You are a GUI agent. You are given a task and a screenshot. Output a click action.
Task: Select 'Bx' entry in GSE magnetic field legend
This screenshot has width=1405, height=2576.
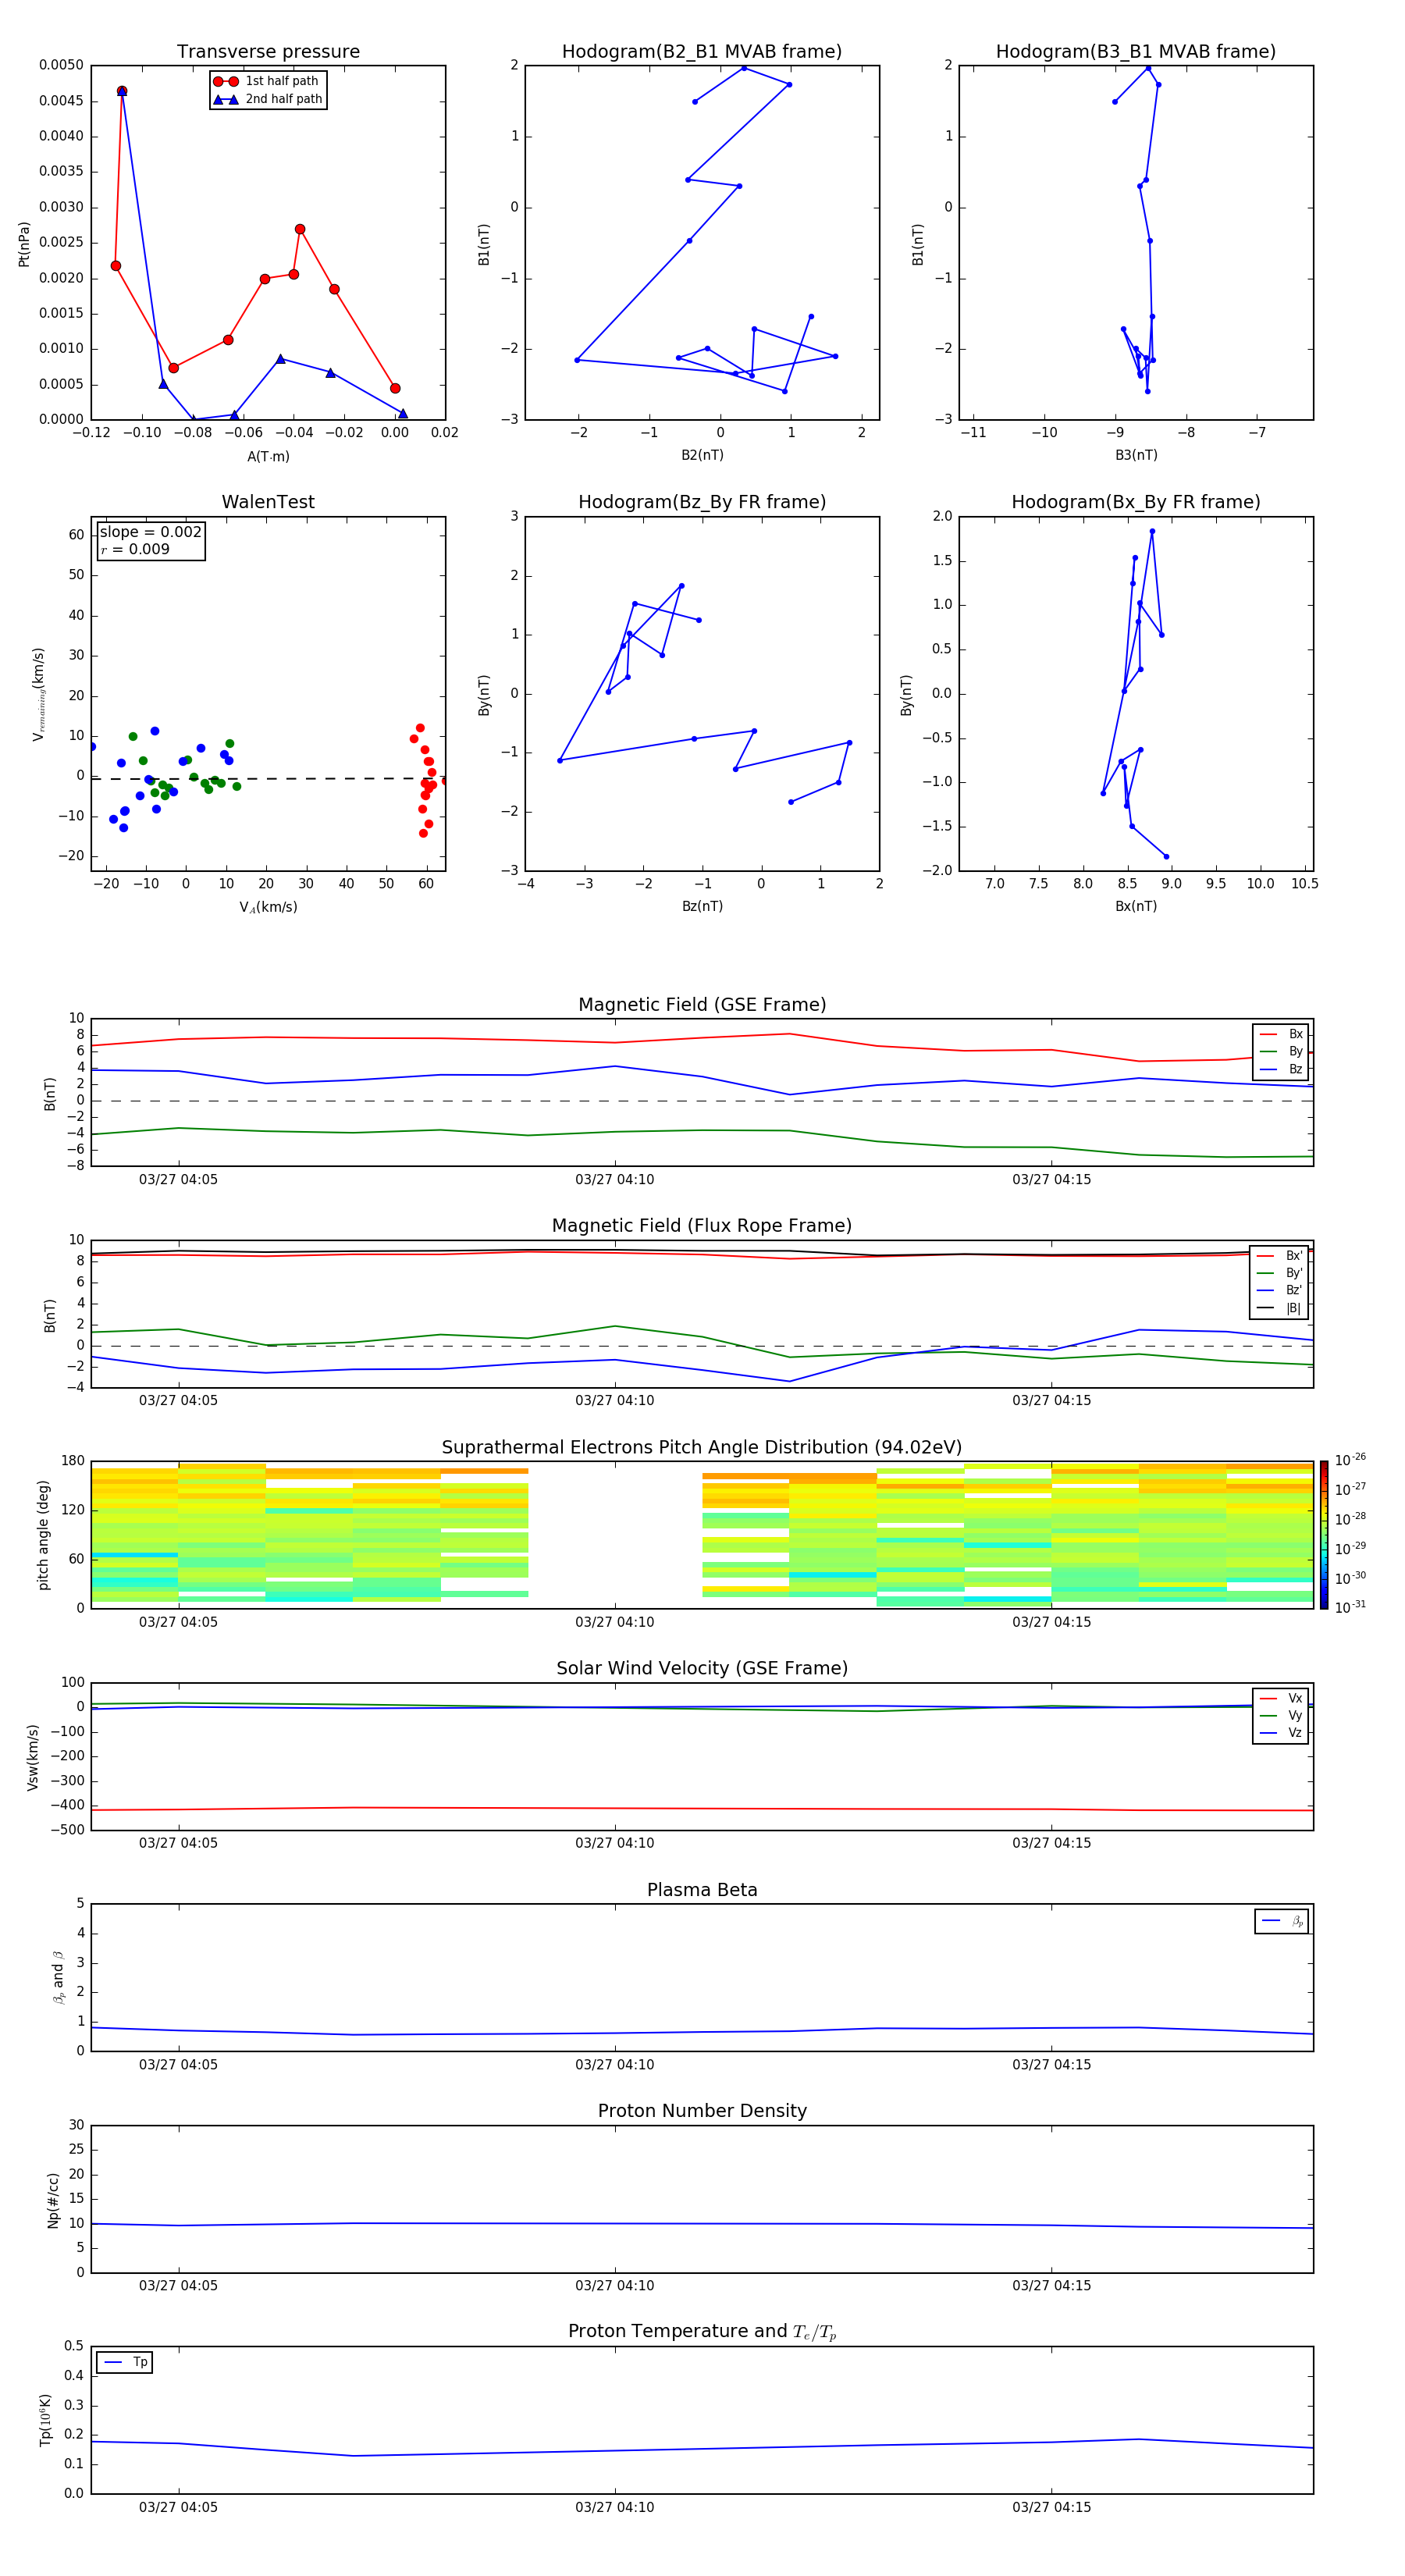[x=1282, y=1034]
